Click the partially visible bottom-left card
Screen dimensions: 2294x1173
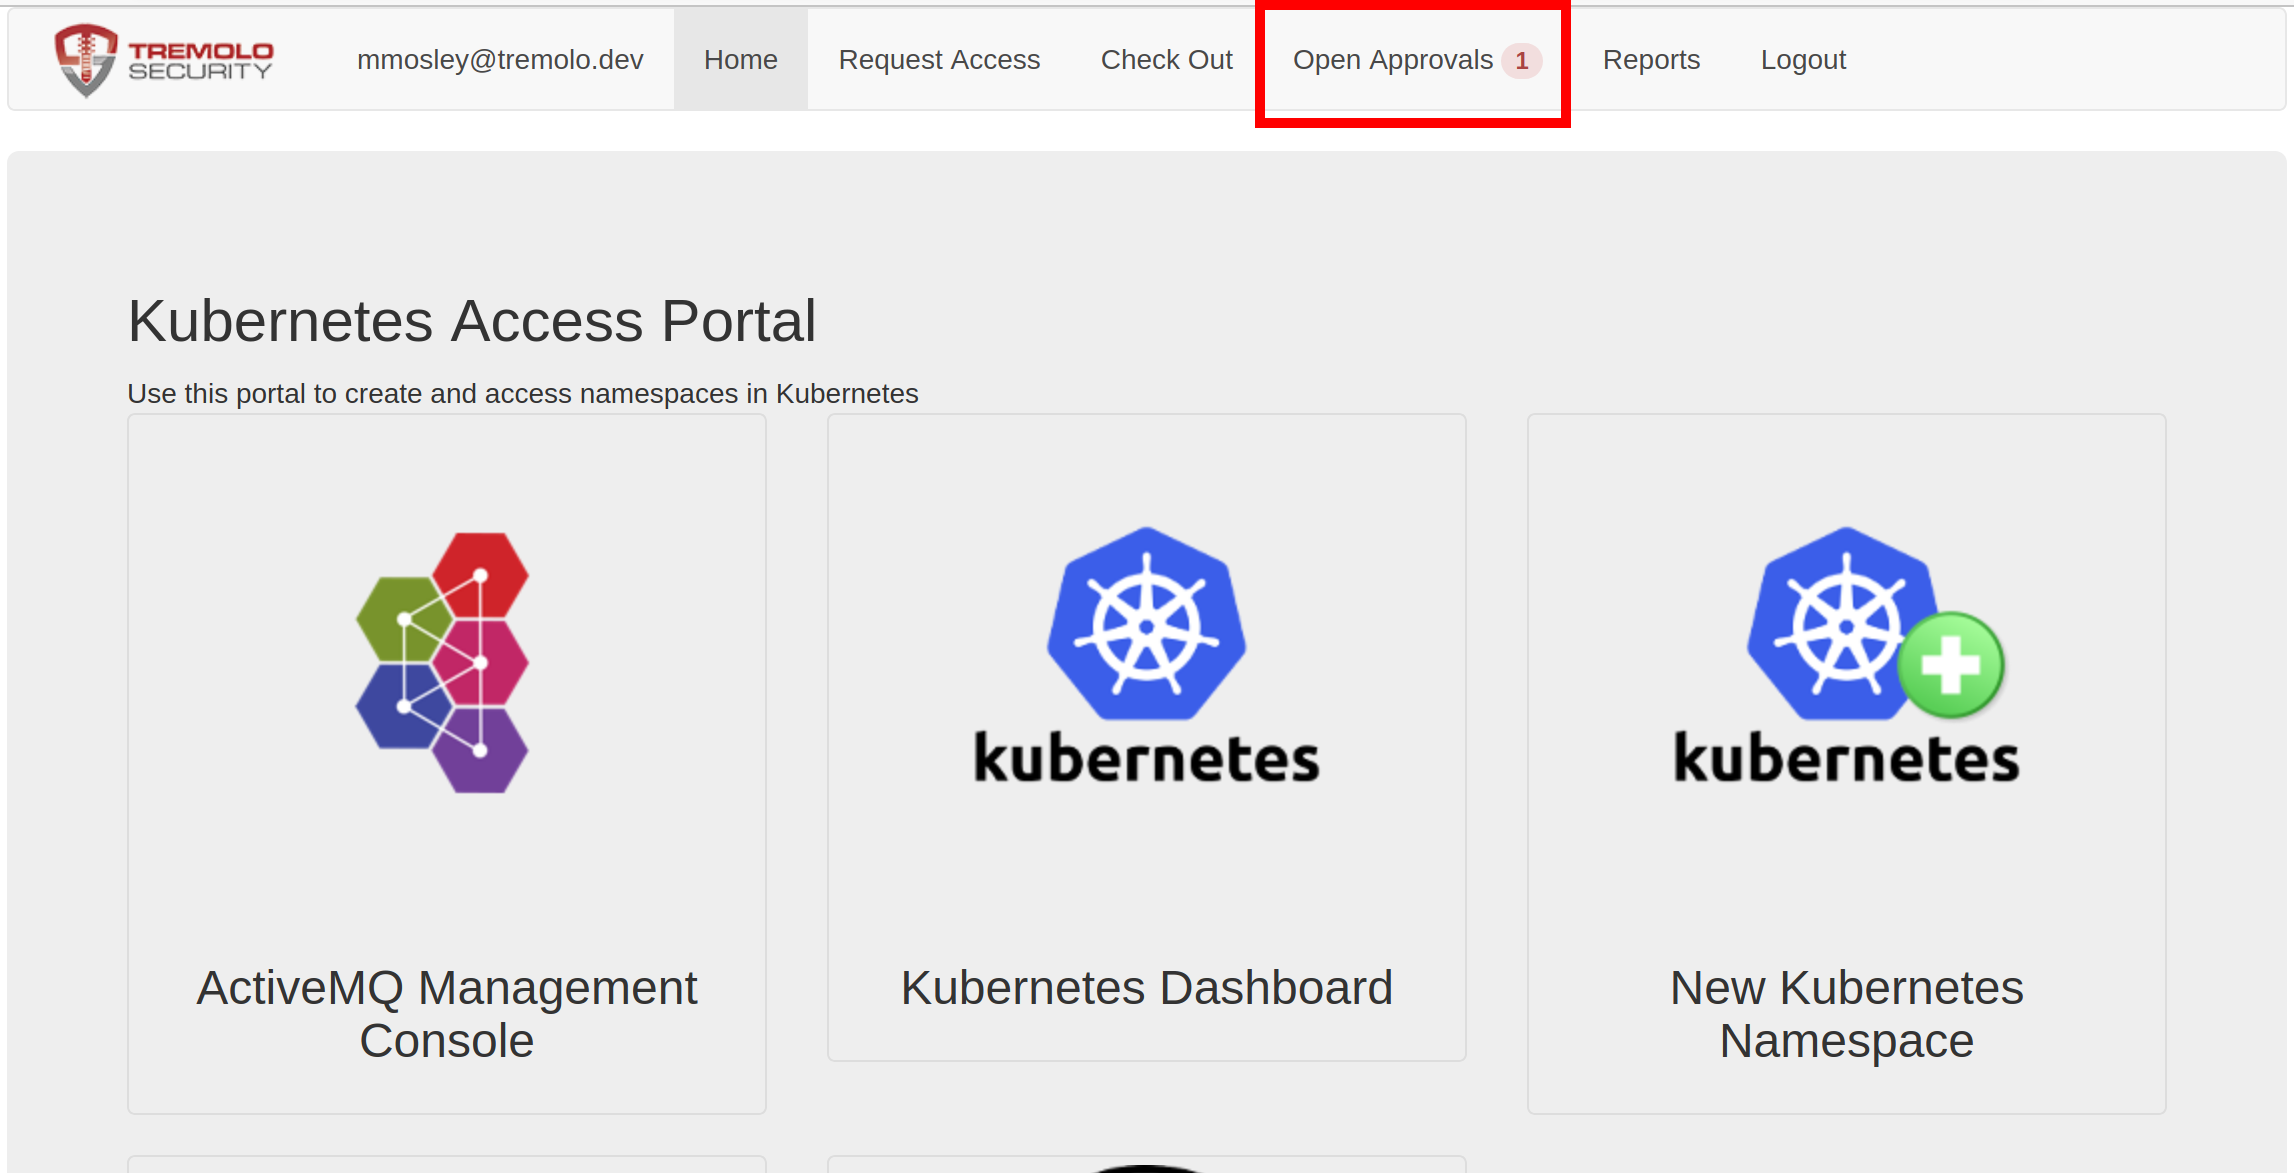446,1164
